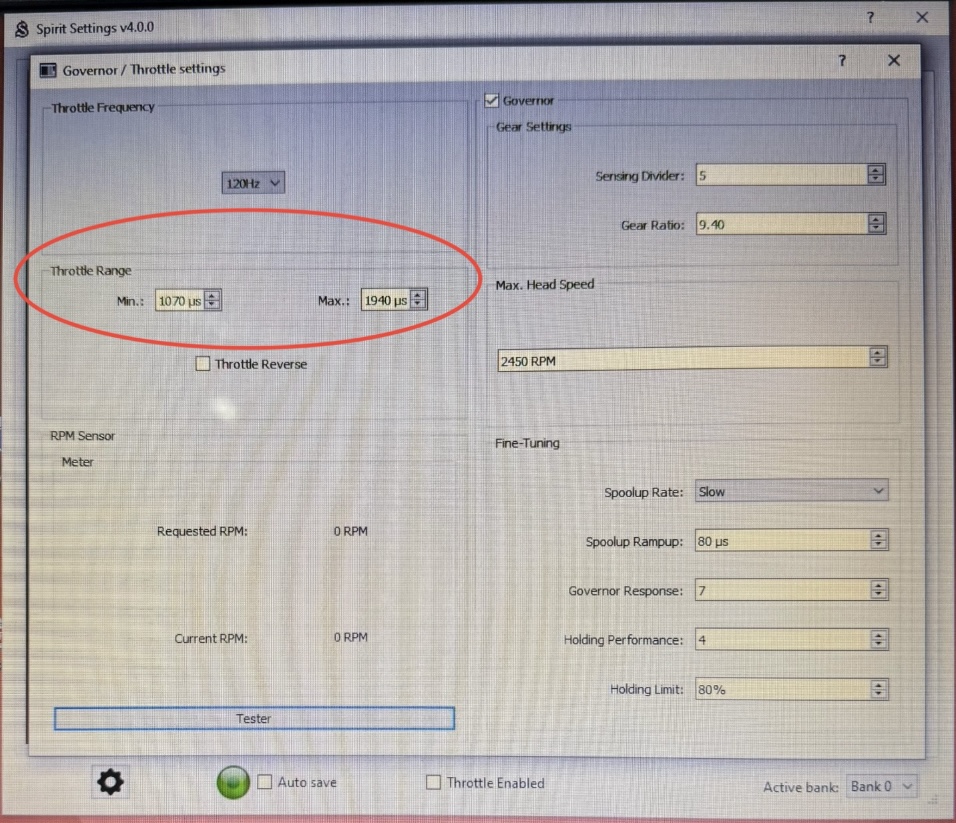This screenshot has width=956, height=823.
Task: Click the gear settings icon
Action: (x=109, y=783)
